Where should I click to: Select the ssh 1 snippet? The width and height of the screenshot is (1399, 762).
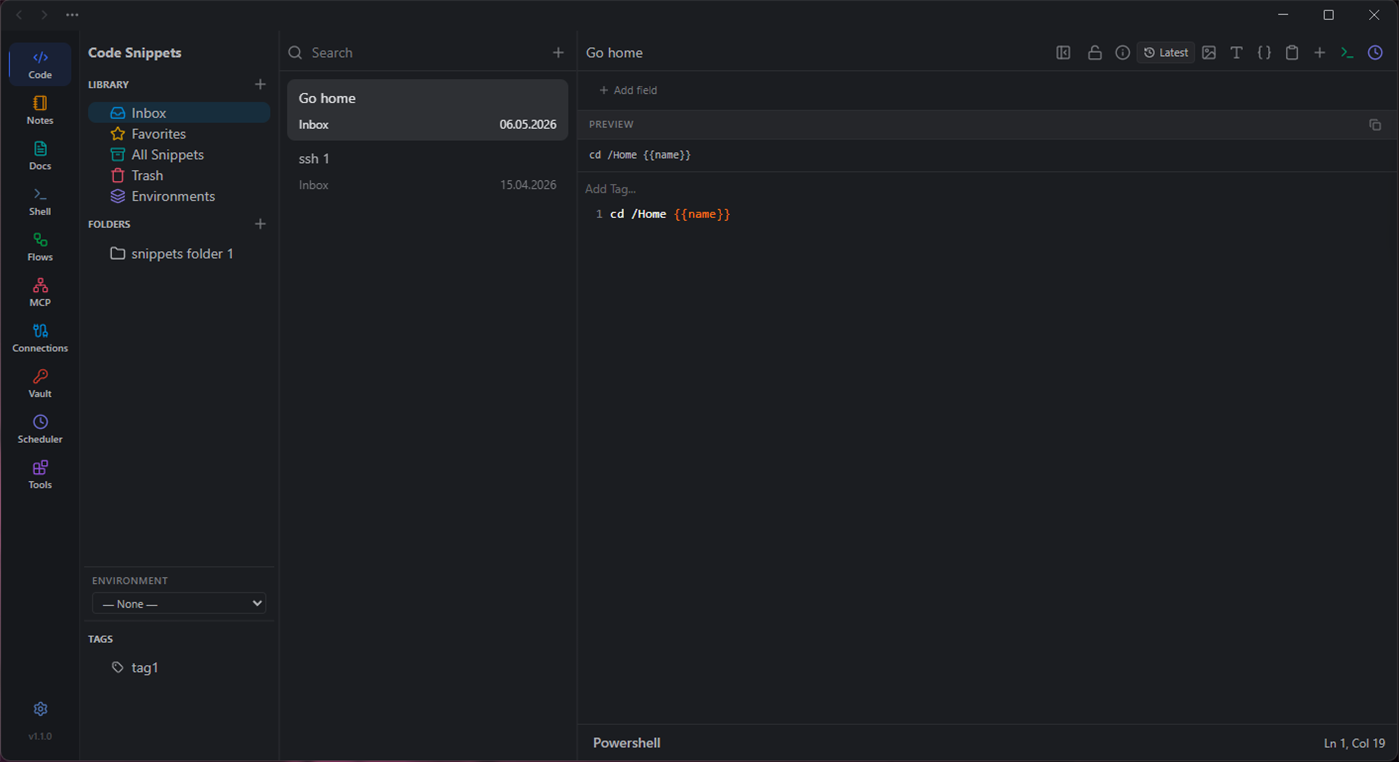[x=427, y=171]
